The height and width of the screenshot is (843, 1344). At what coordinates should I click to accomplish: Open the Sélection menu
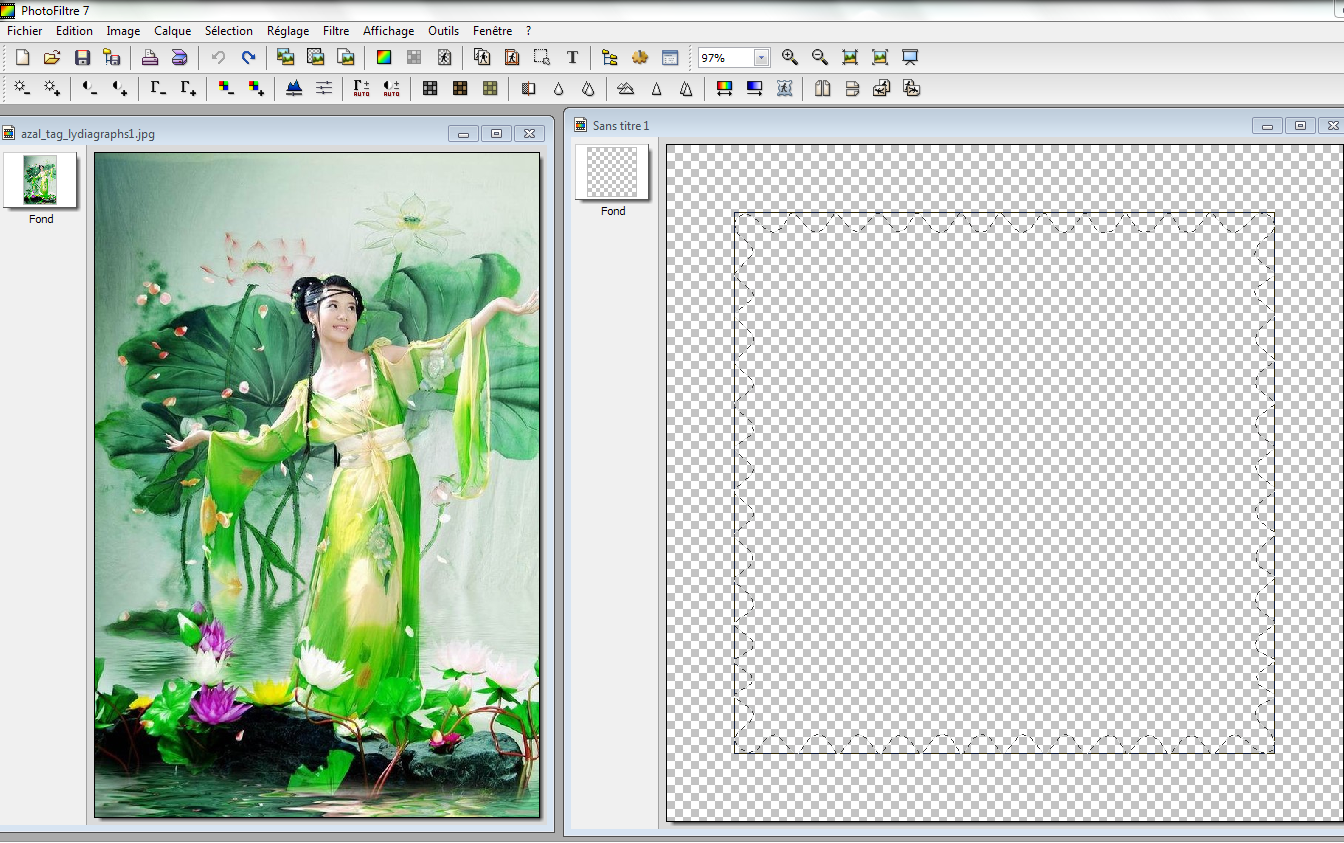tap(229, 31)
